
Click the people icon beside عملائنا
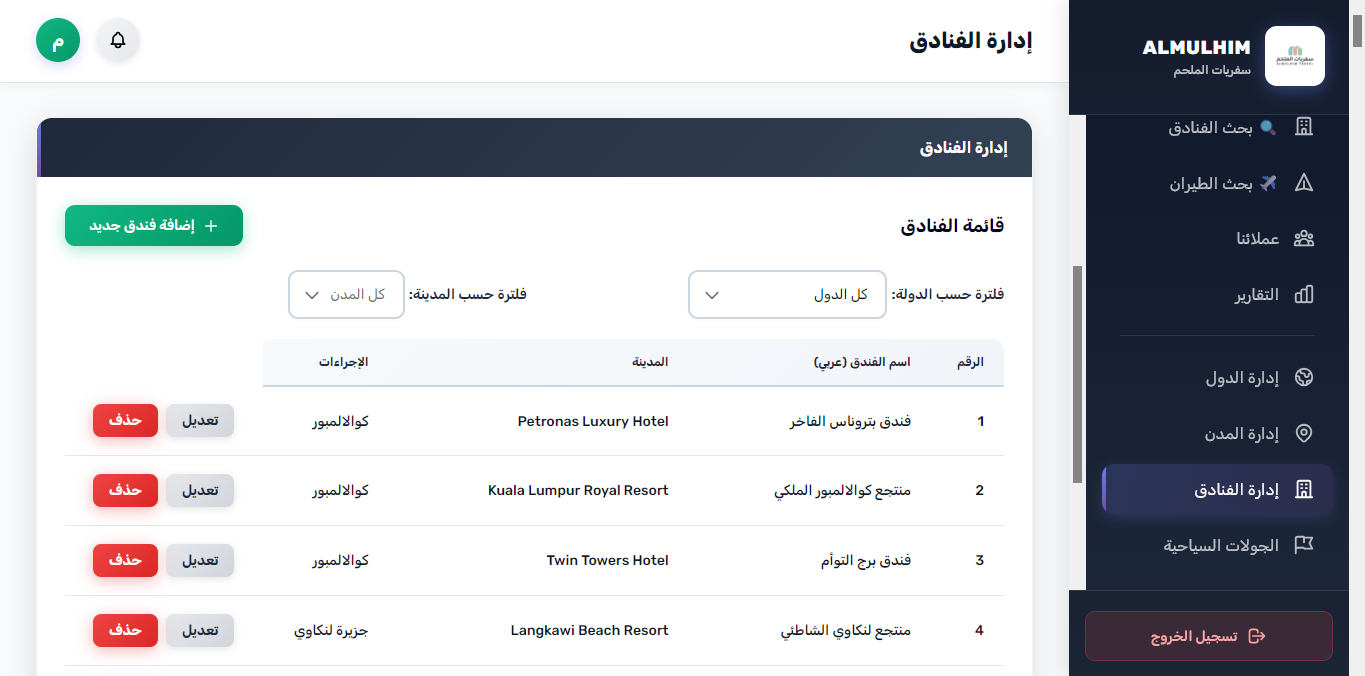pyautogui.click(x=1303, y=239)
